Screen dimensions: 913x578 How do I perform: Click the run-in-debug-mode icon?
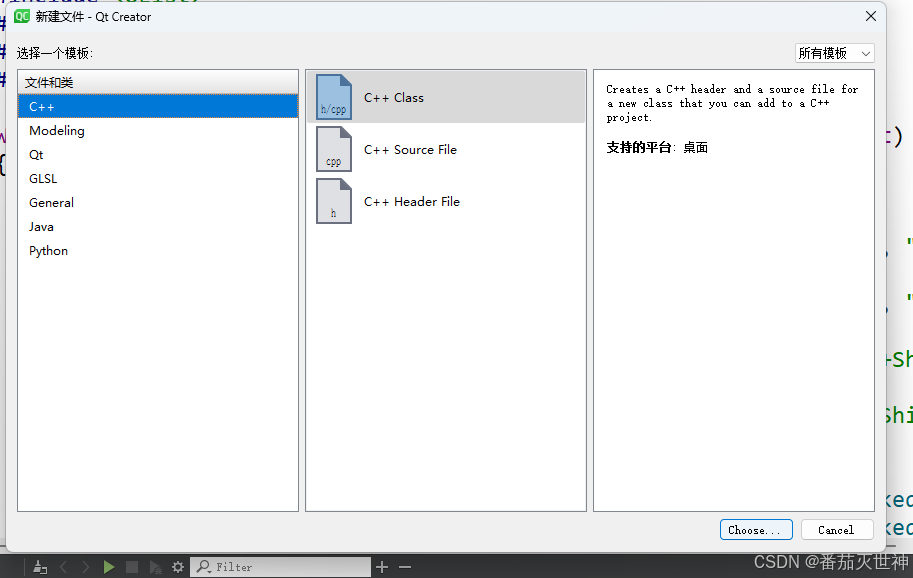[x=155, y=566]
